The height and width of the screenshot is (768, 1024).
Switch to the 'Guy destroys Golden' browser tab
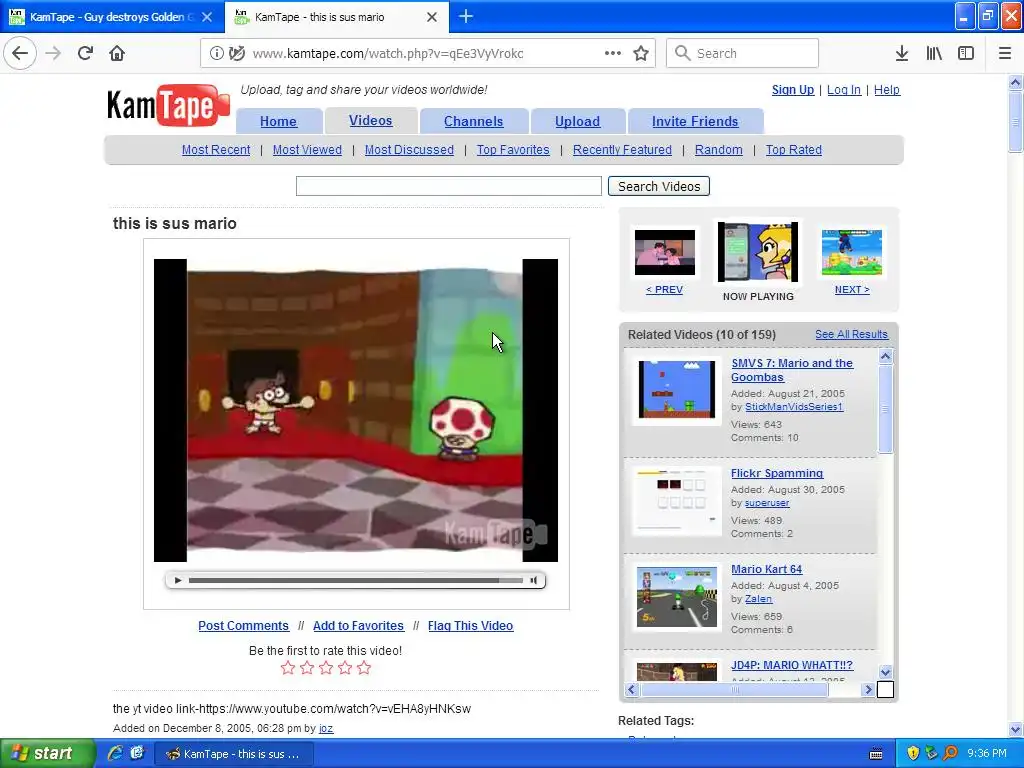coord(112,17)
